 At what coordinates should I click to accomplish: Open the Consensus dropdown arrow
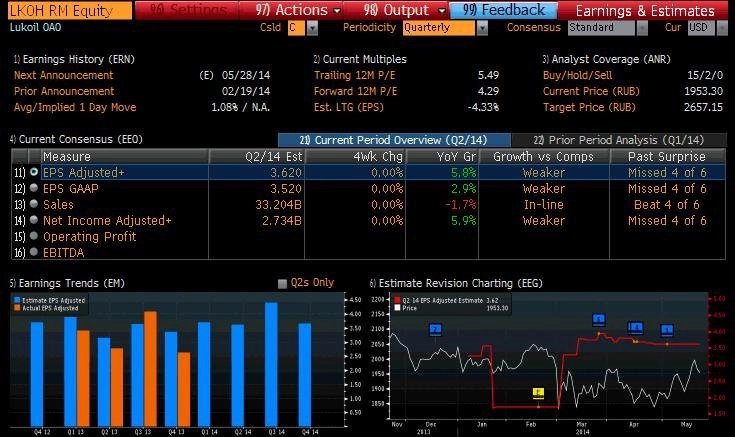point(642,28)
